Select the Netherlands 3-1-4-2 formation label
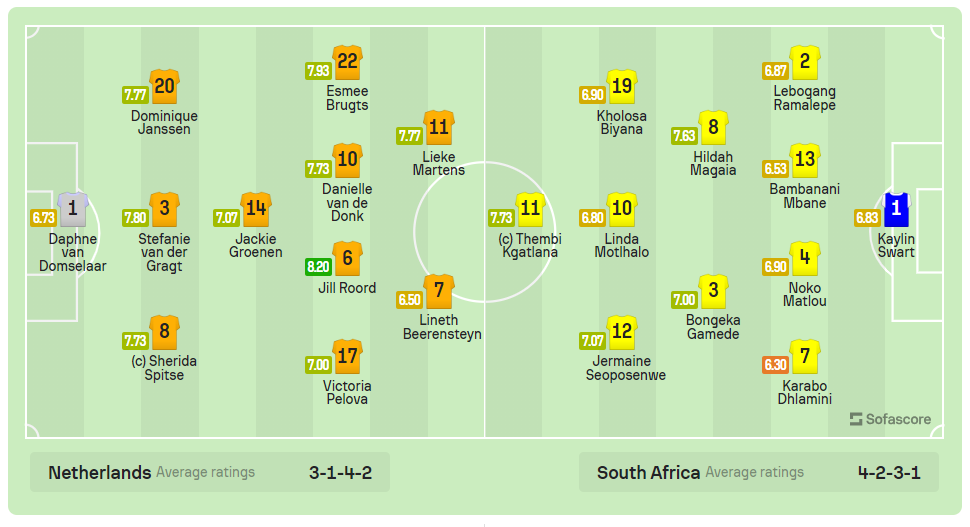The width and height of the screenshot is (970, 527). (x=340, y=472)
